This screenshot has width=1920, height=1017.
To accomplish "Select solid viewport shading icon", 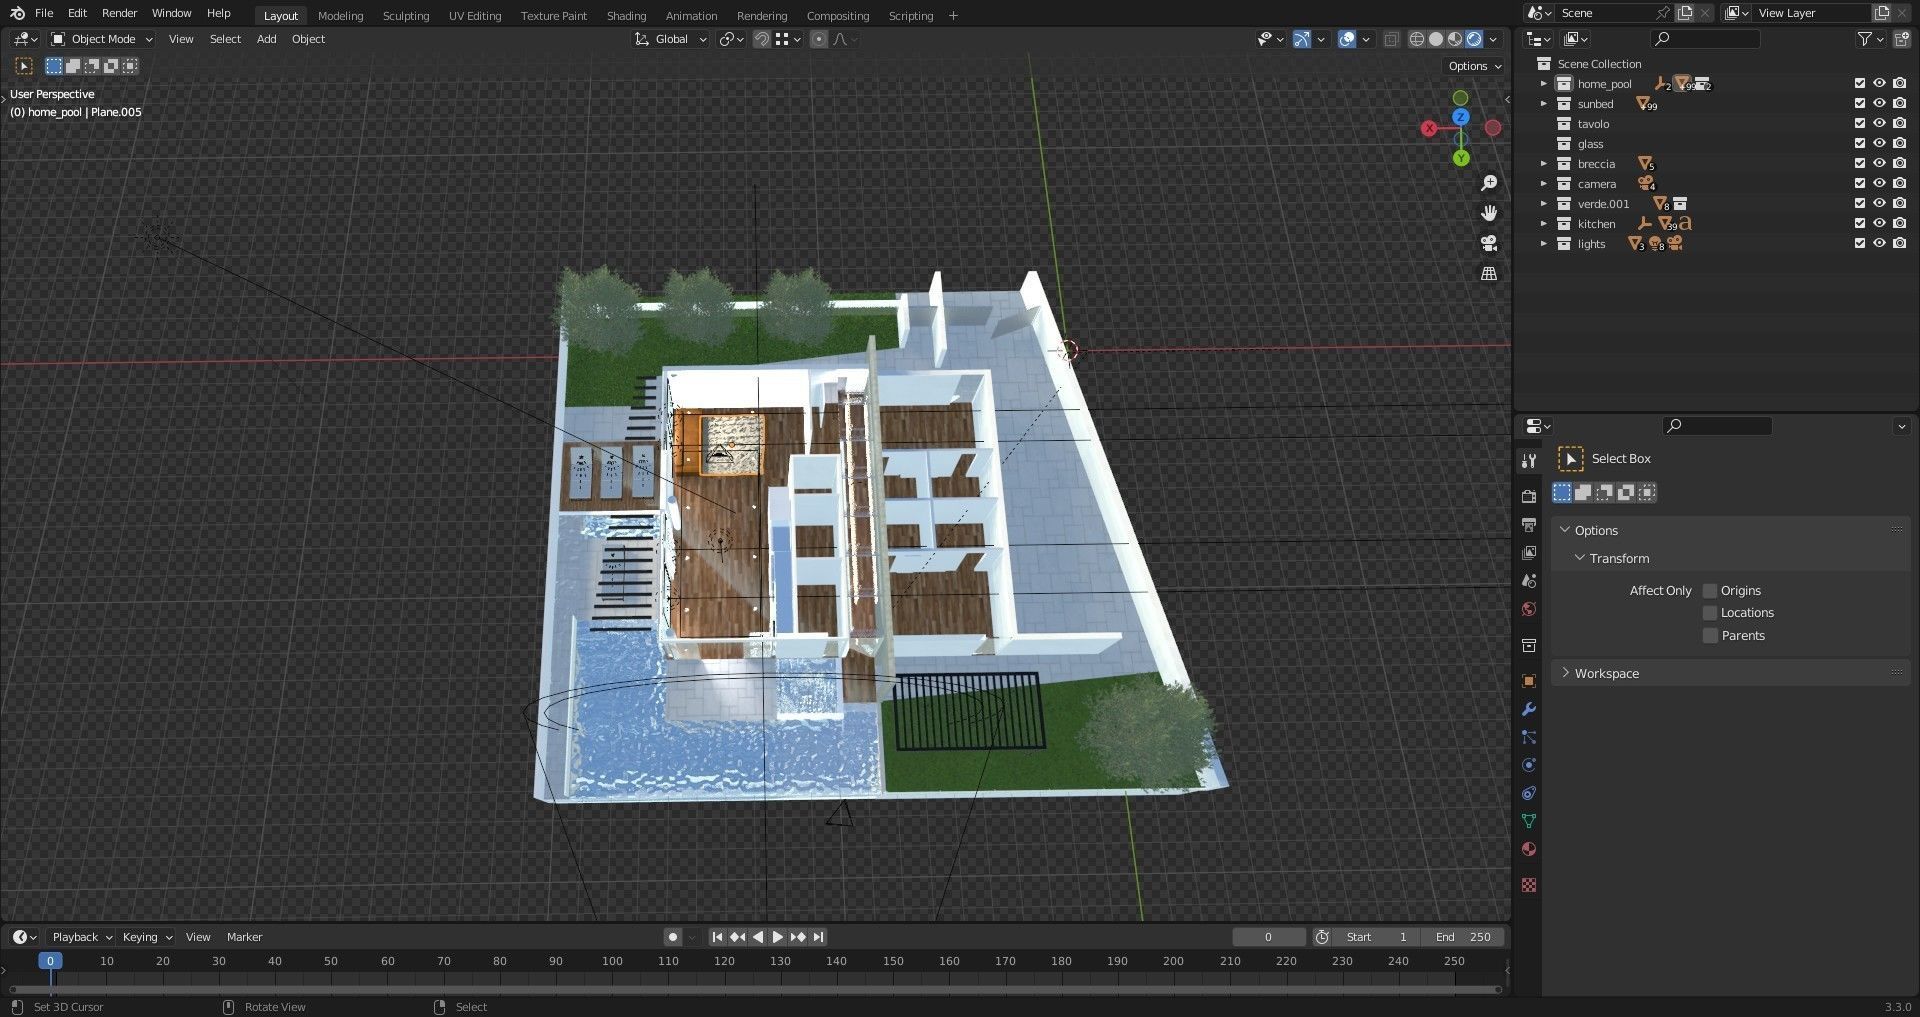I will [x=1436, y=39].
